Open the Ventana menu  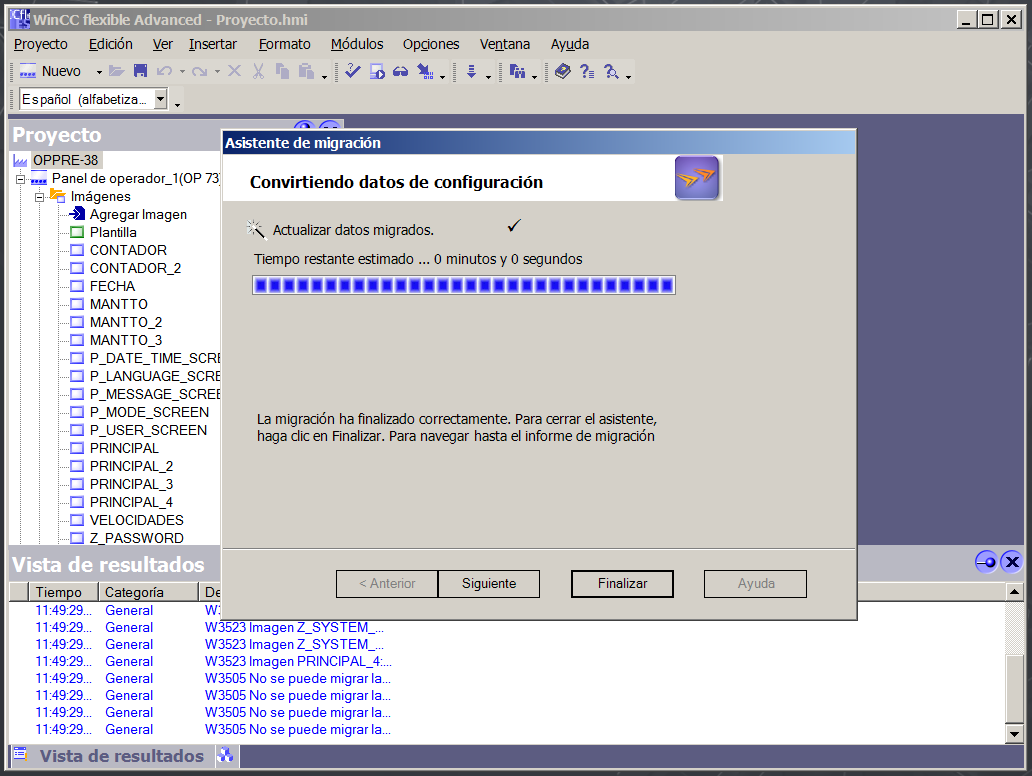(x=505, y=44)
